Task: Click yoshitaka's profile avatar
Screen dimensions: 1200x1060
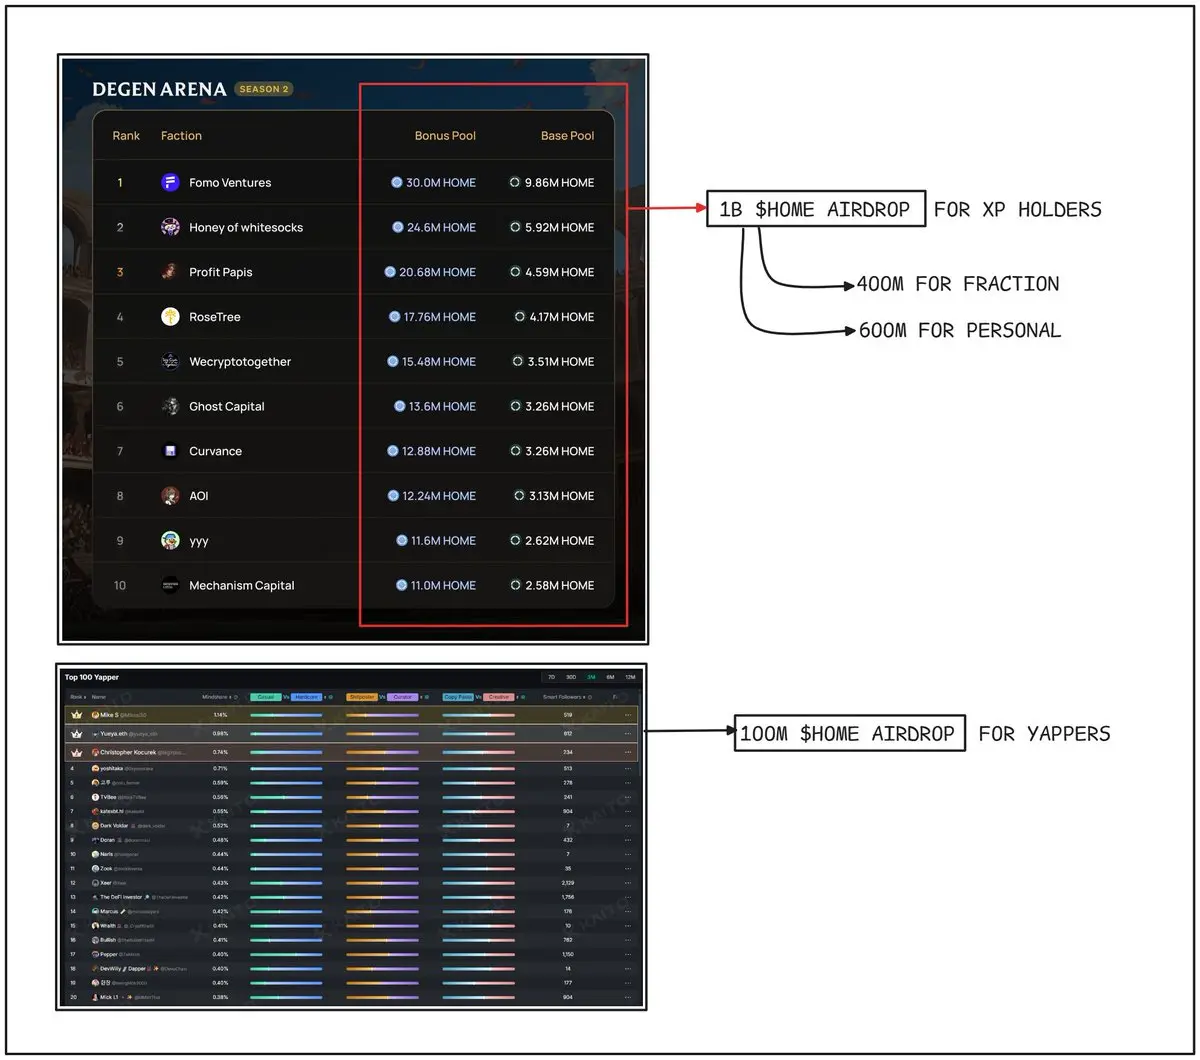Action: pos(95,769)
